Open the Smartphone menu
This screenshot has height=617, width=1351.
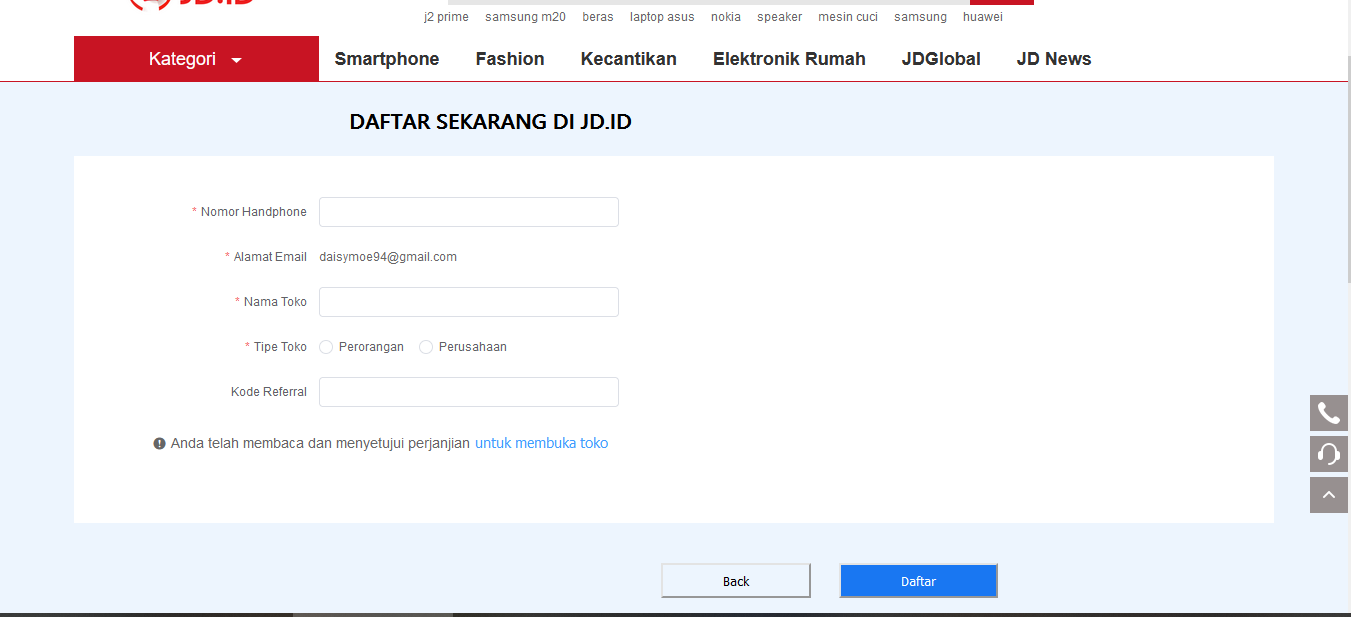(x=387, y=59)
